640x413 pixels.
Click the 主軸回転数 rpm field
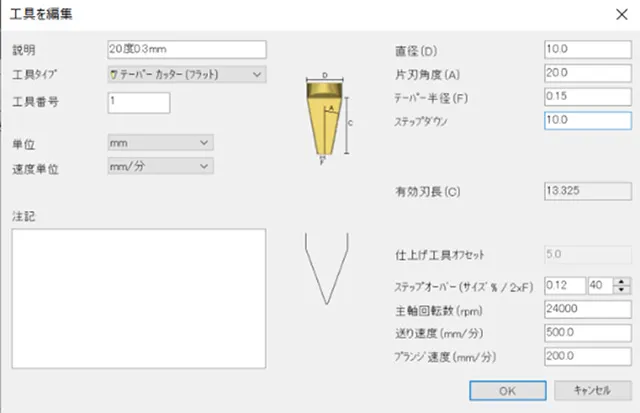[587, 309]
